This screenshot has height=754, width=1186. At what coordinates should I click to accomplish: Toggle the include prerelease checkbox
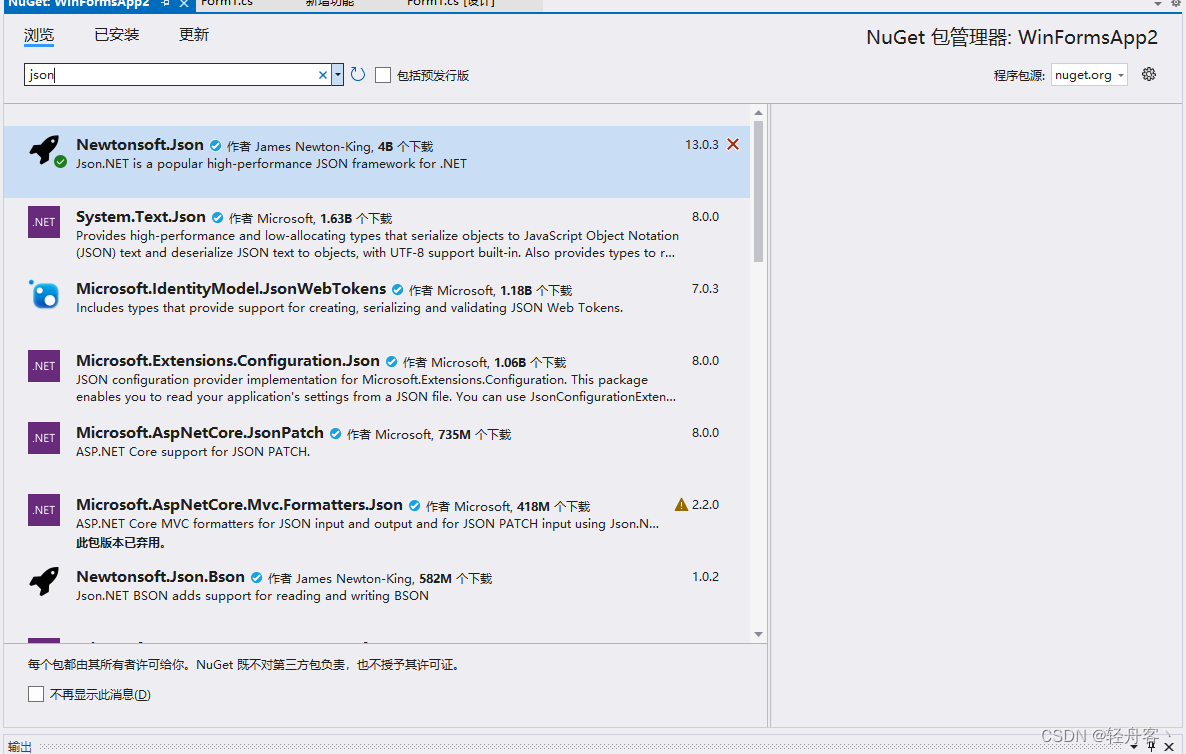[x=383, y=75]
